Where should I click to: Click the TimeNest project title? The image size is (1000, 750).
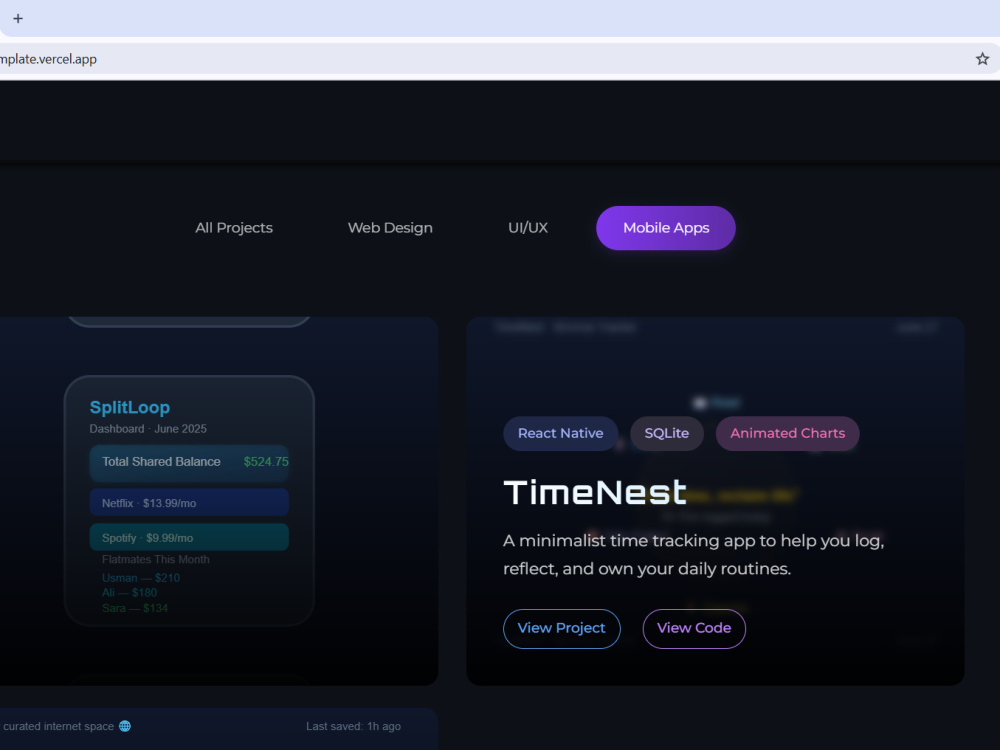[x=594, y=493]
